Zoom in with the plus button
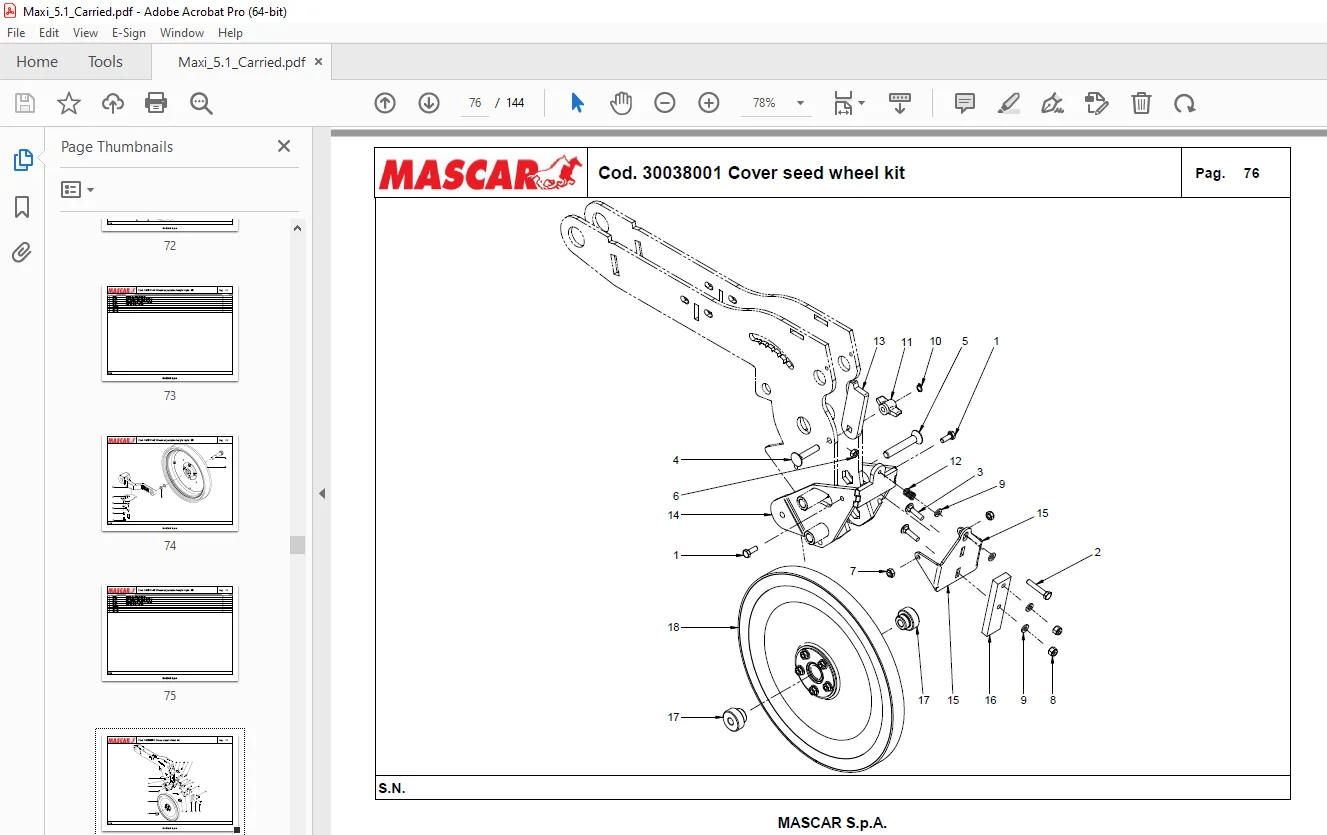 click(709, 103)
